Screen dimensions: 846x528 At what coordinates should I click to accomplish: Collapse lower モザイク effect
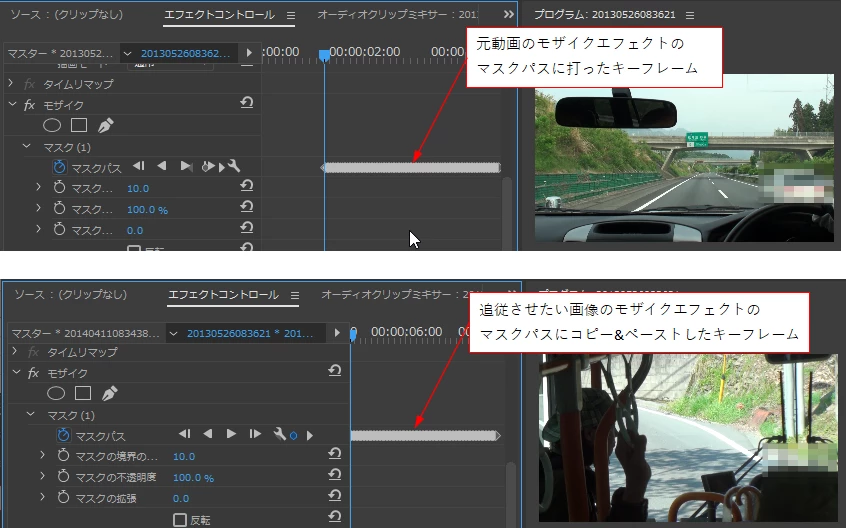17,372
